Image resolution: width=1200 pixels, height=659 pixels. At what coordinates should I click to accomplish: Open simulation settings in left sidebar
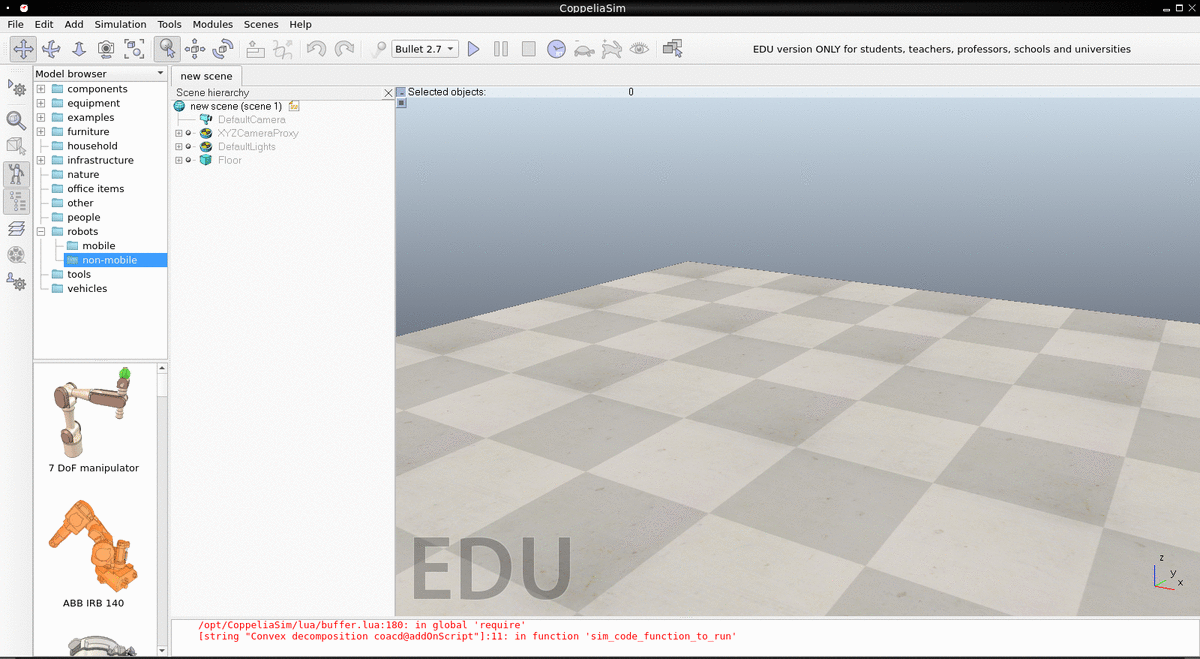coord(17,88)
